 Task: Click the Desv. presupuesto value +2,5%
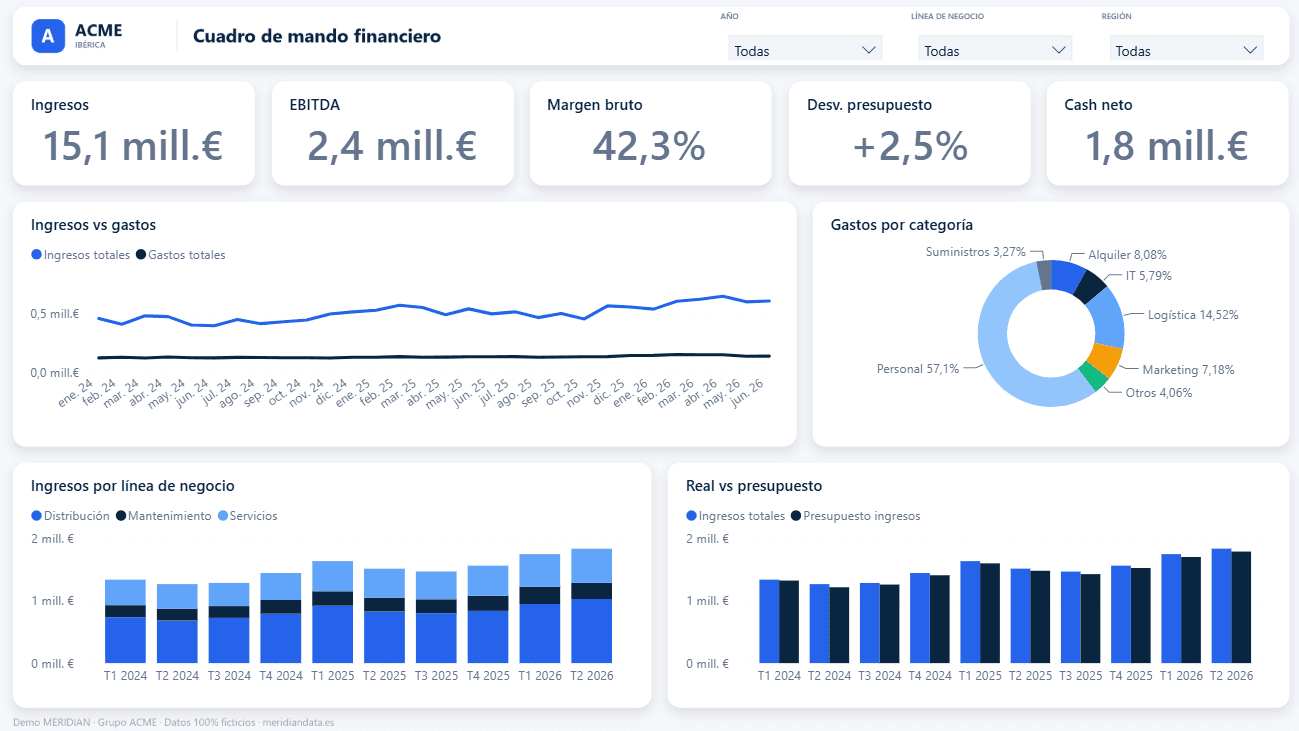(x=910, y=147)
